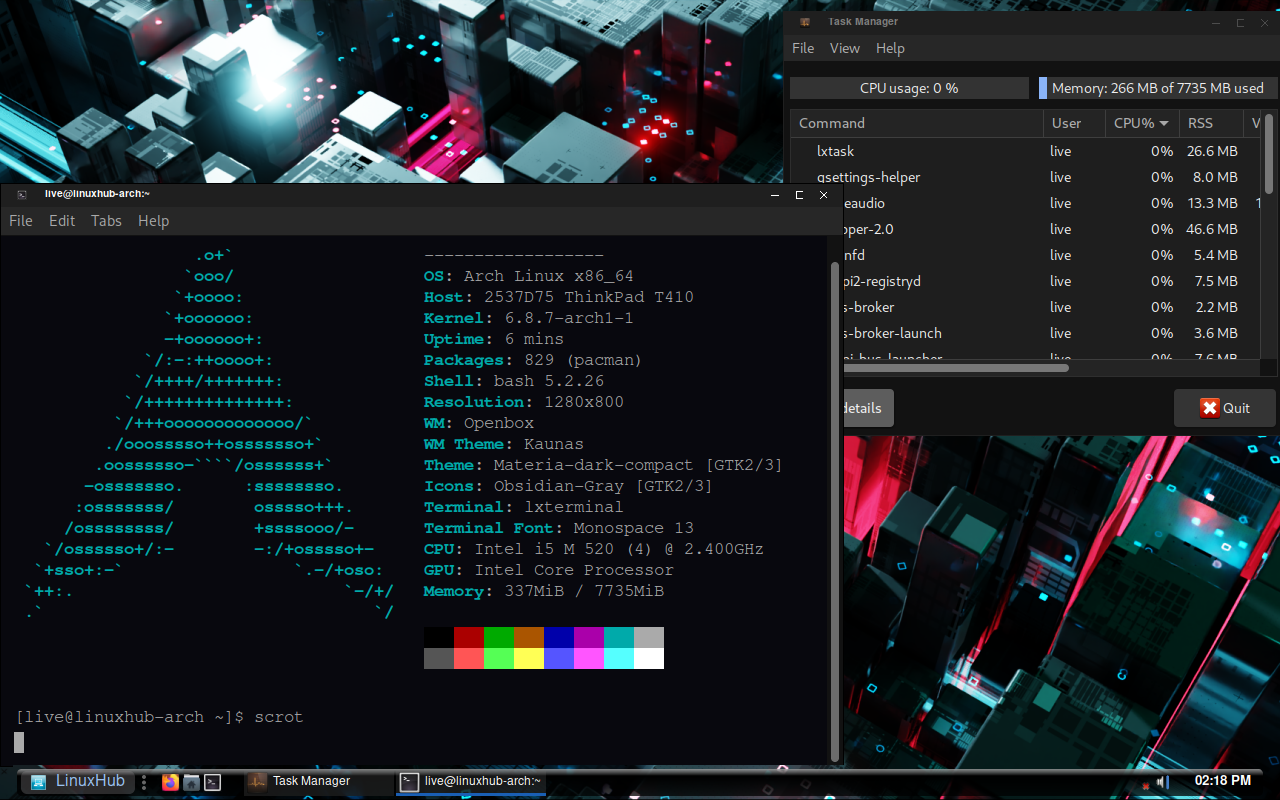
Task: Open Help menu in the terminal
Action: coord(153,221)
